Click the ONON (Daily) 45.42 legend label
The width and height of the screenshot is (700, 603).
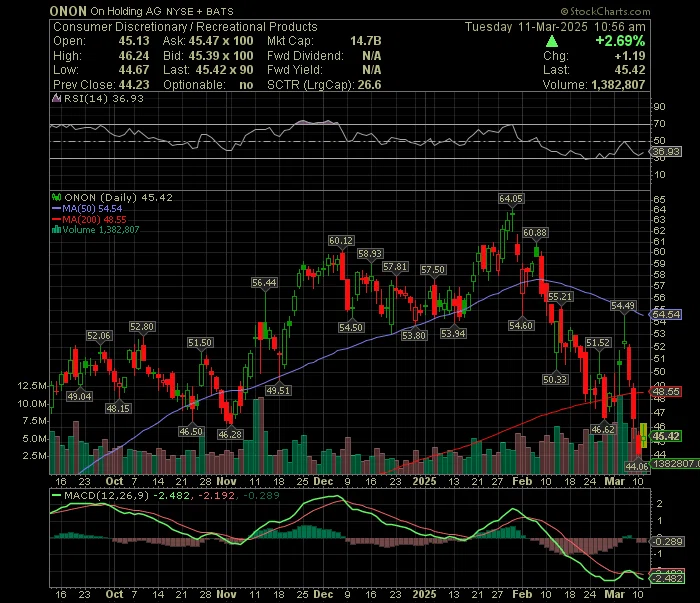coord(118,197)
